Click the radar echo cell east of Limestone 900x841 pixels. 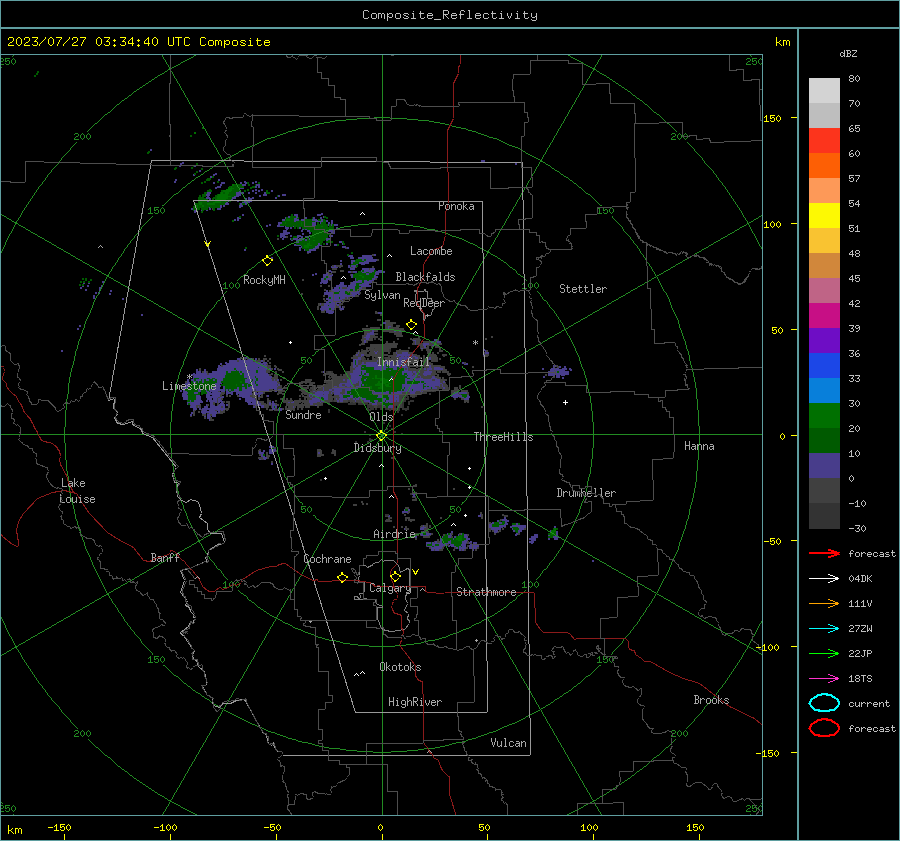pyautogui.click(x=234, y=379)
